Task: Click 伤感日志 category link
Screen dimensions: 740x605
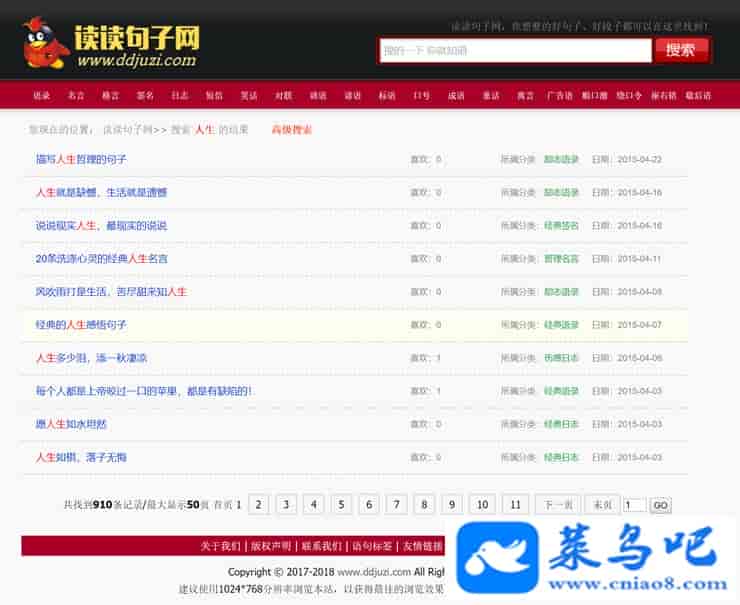Action: point(561,358)
